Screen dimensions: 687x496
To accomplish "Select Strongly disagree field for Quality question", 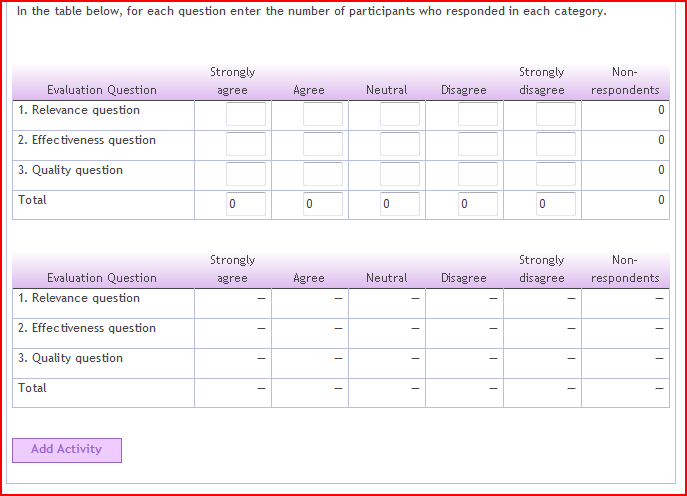I will (x=556, y=174).
